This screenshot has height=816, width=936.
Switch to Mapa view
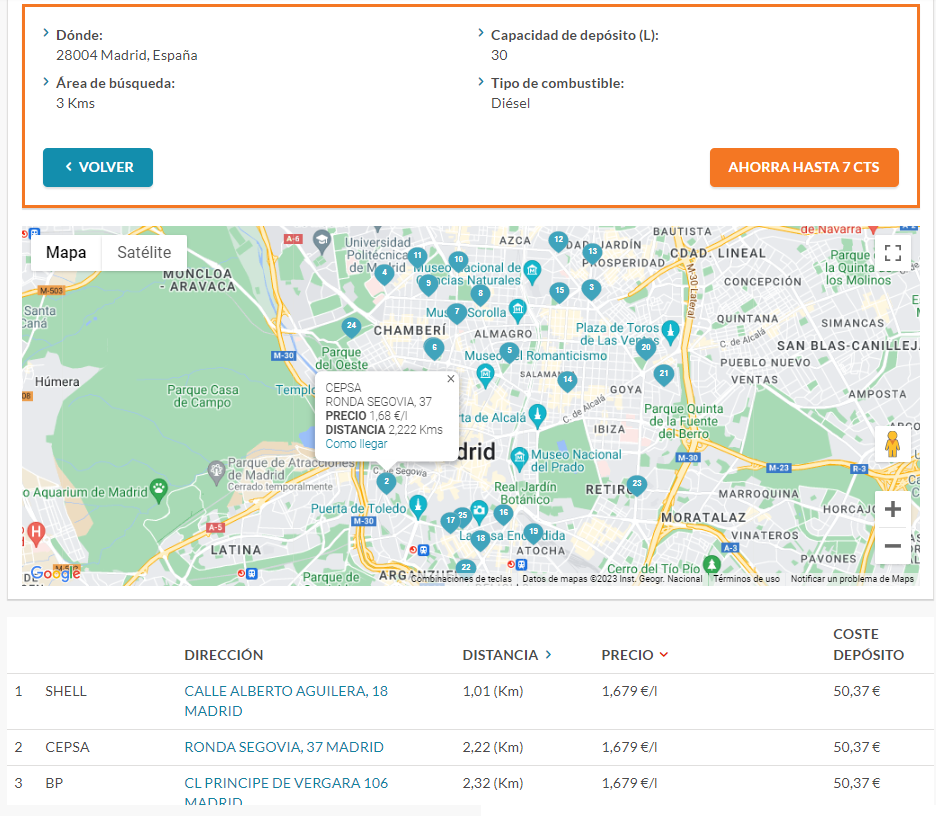[x=66, y=253]
